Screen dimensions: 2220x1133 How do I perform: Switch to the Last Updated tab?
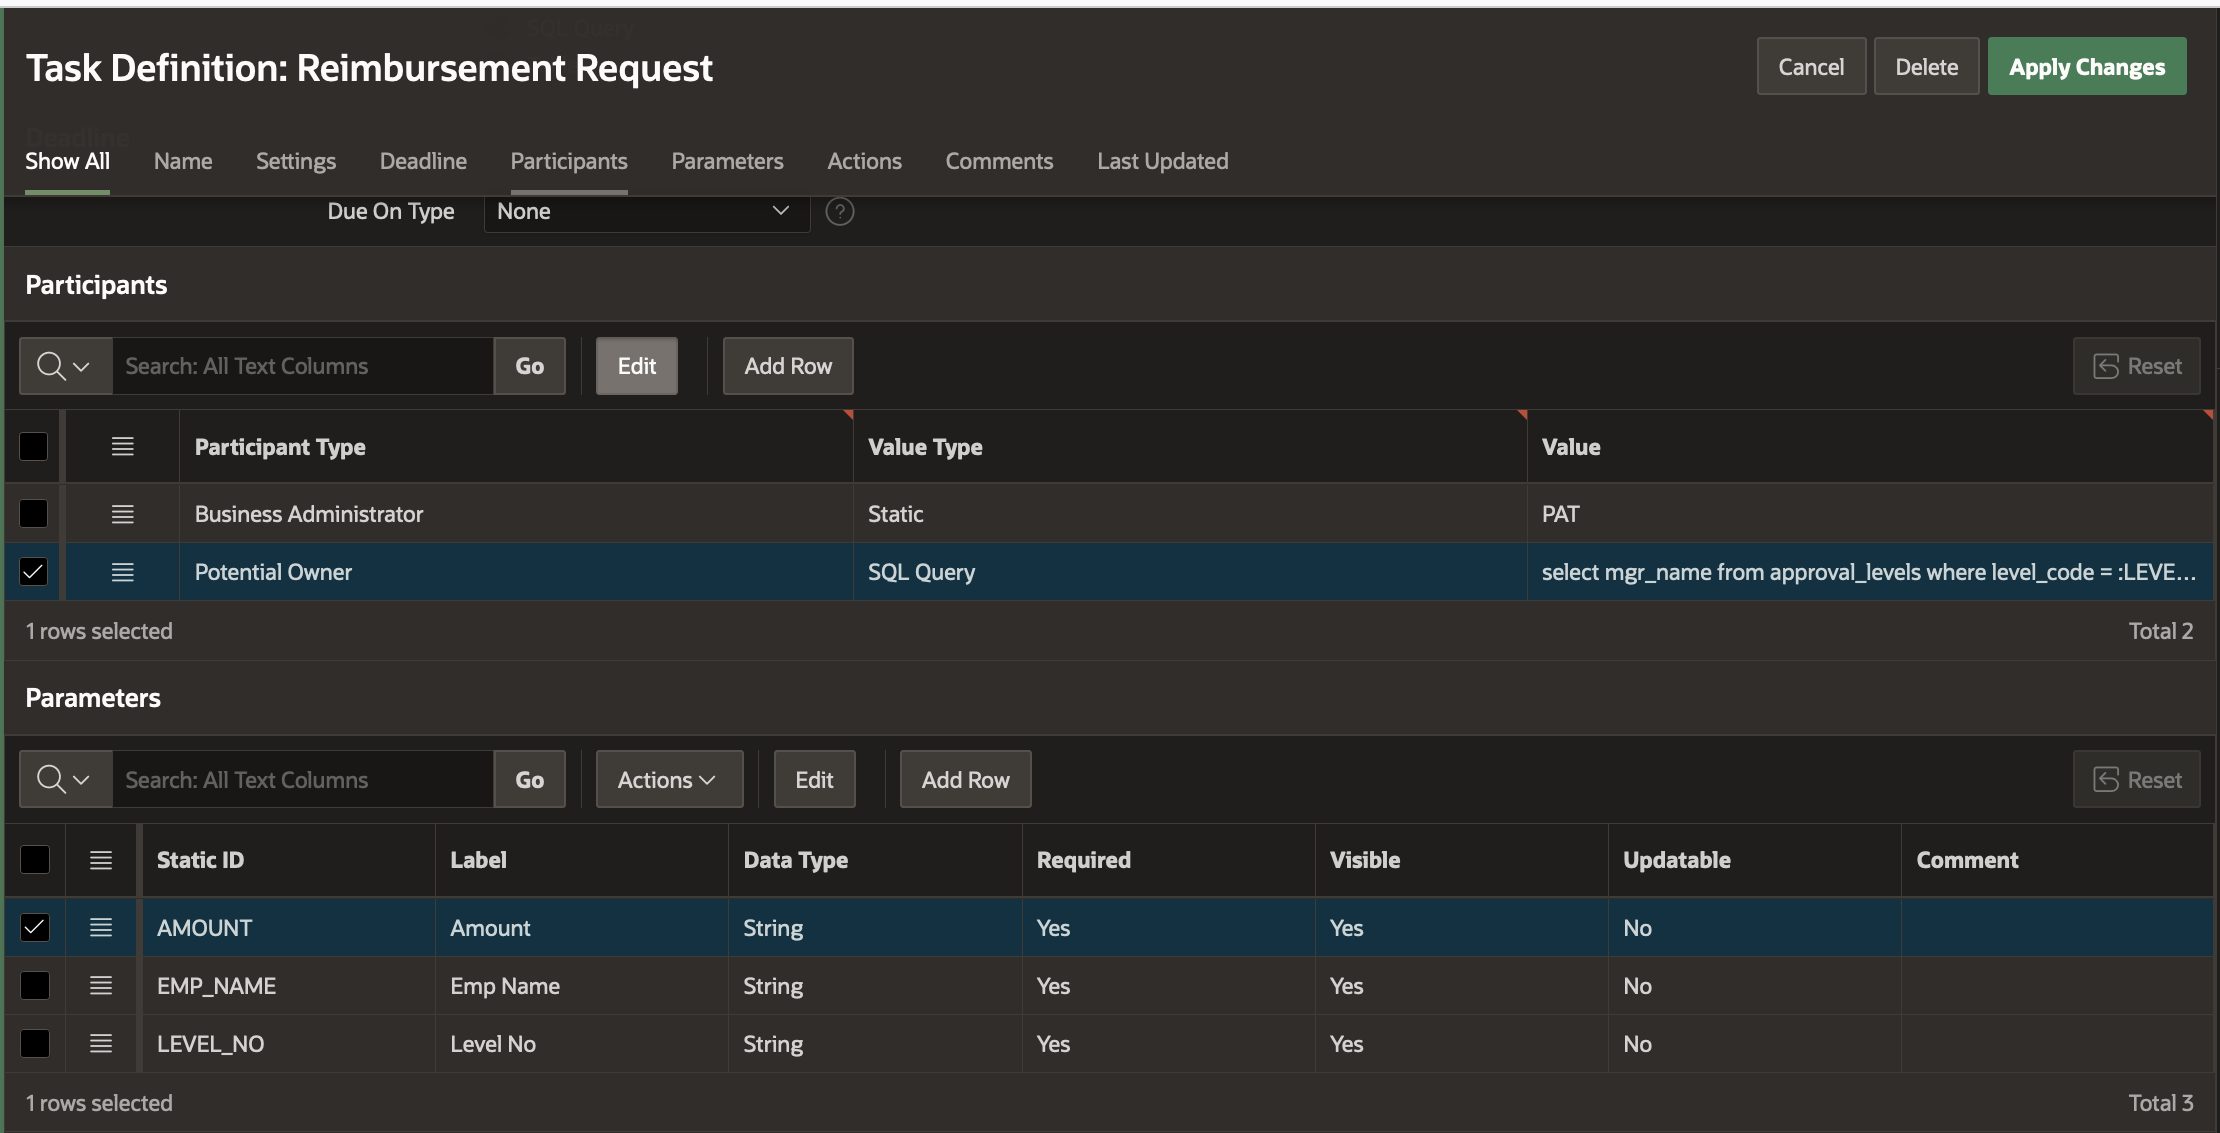[1162, 161]
